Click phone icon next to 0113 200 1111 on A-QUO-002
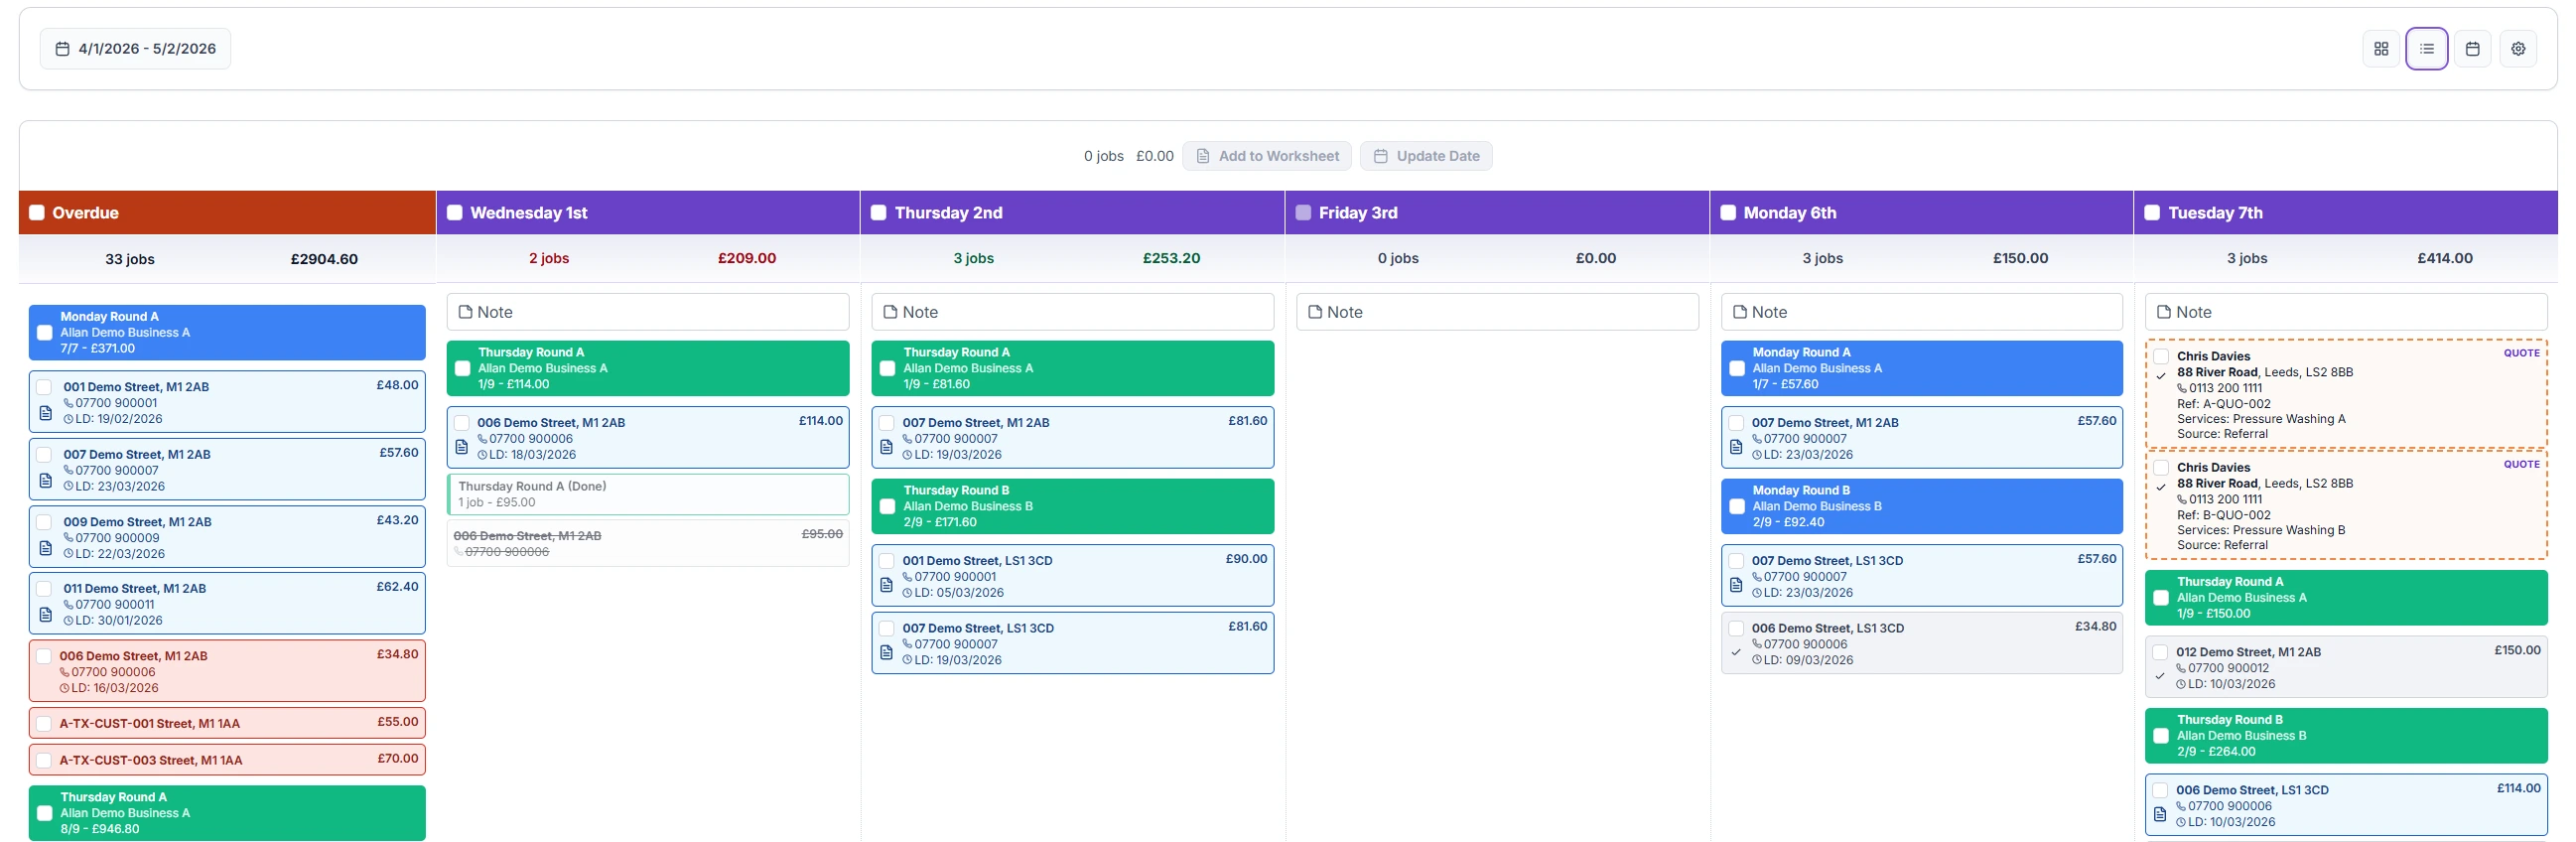Image resolution: width=2576 pixels, height=842 pixels. click(x=2182, y=389)
